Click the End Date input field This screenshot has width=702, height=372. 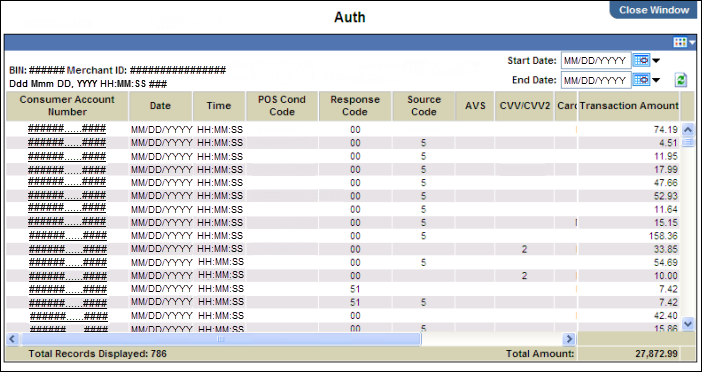point(596,81)
